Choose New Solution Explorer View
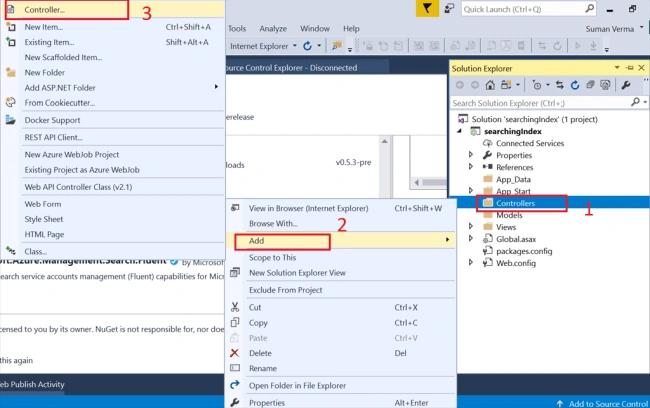The image size is (650, 408). coord(341,273)
